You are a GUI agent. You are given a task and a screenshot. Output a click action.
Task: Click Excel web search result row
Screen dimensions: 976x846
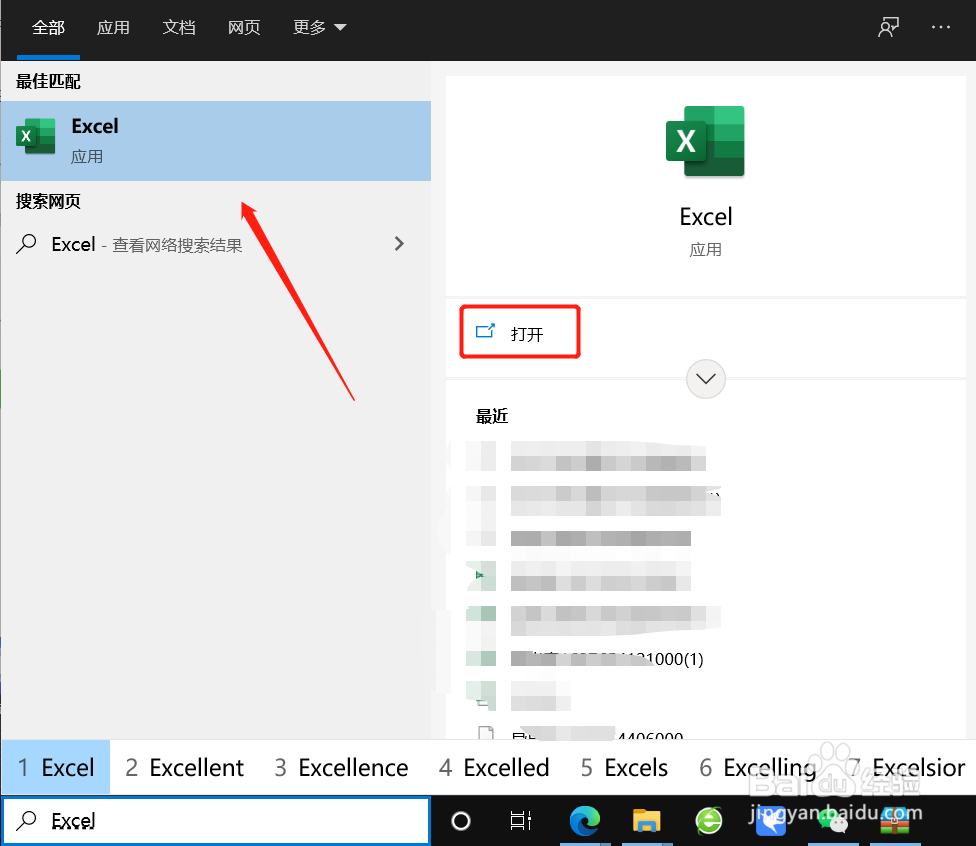click(x=216, y=244)
